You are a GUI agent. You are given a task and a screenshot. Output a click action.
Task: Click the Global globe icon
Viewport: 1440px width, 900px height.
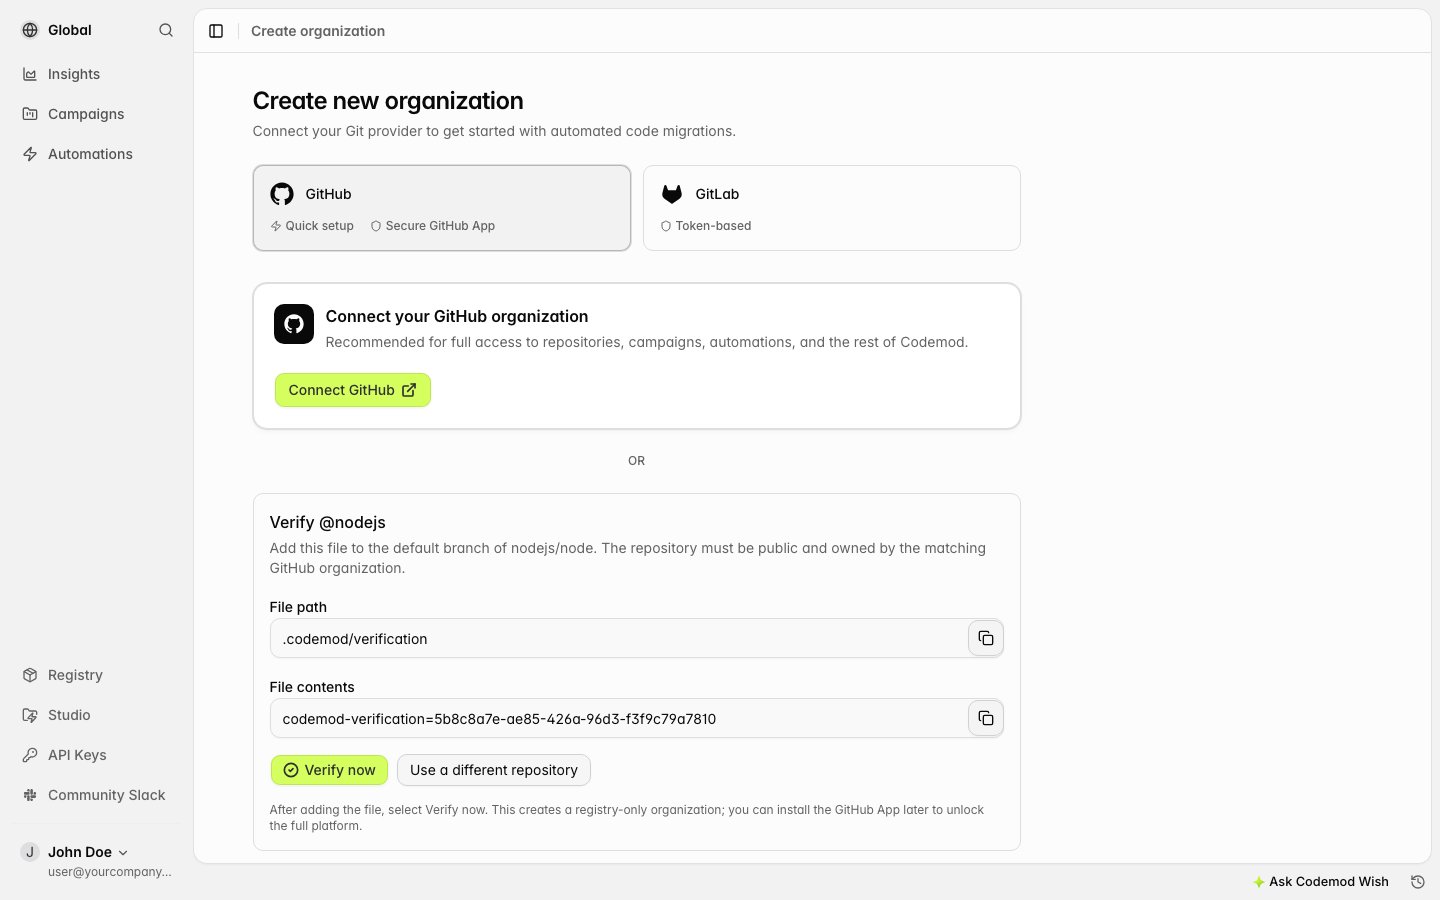(30, 30)
